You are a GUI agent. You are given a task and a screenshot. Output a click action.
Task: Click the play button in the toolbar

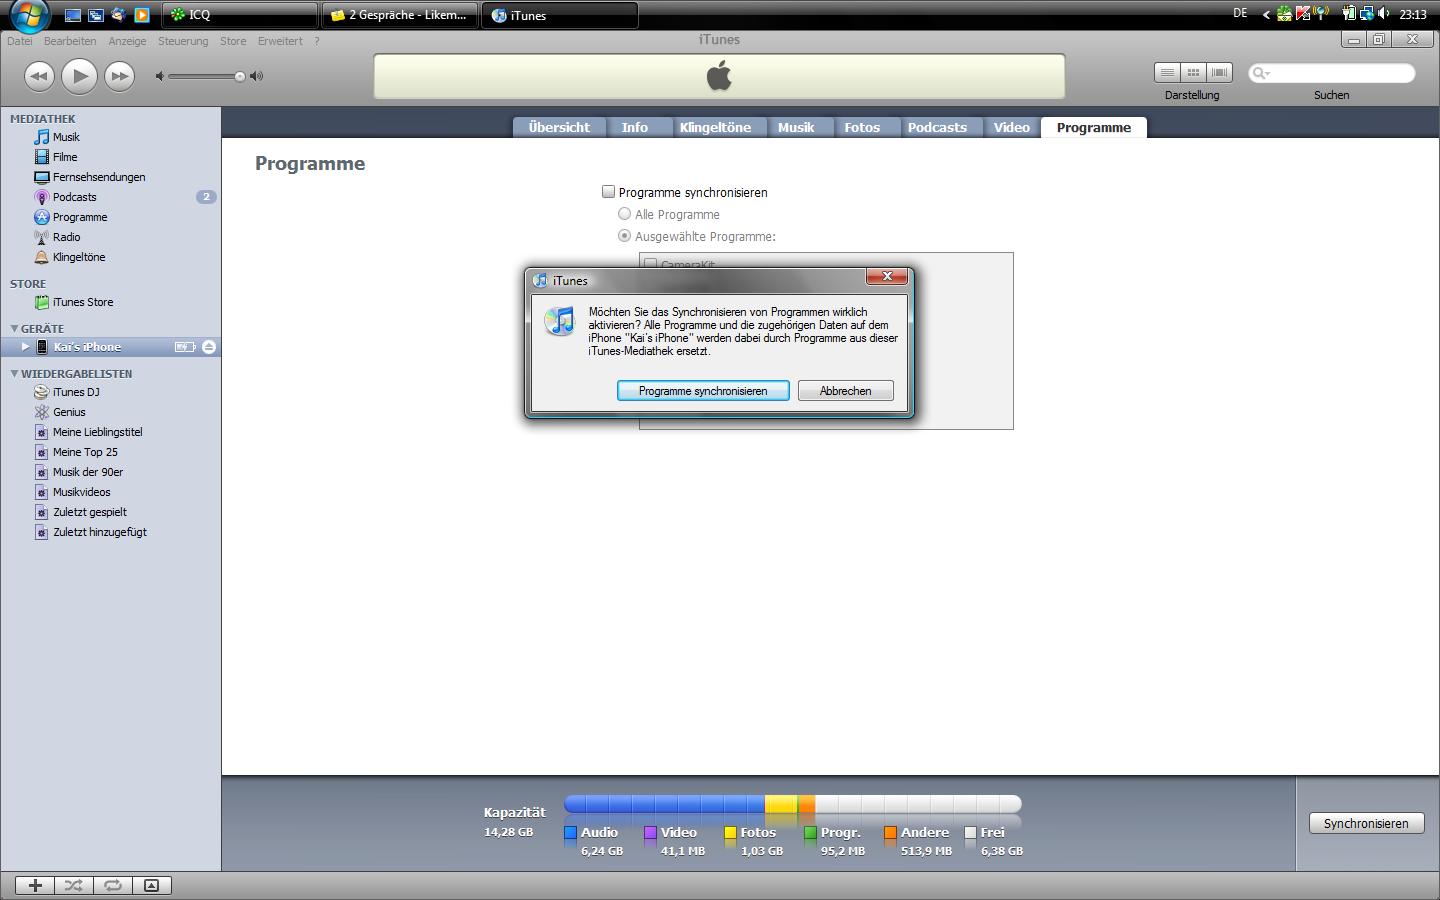click(79, 76)
